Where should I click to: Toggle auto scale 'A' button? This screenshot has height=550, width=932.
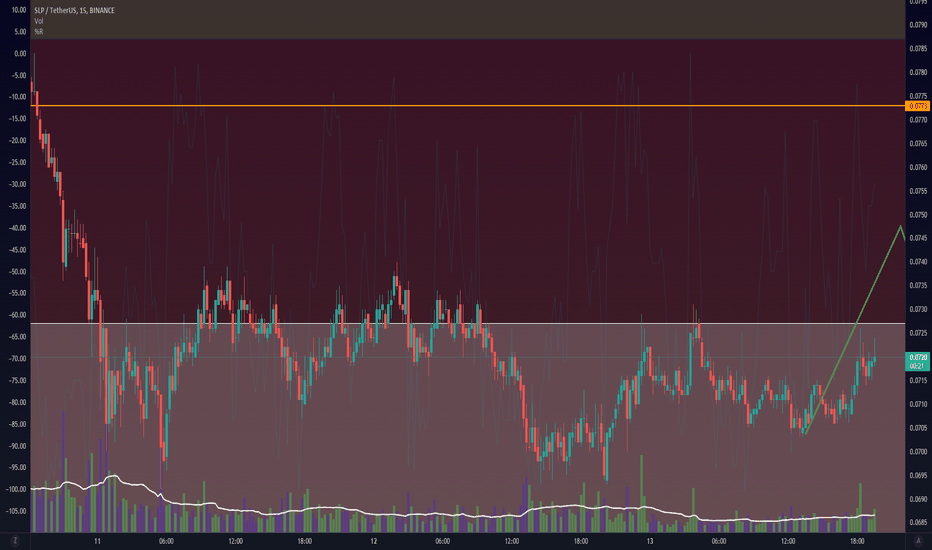coord(917,540)
